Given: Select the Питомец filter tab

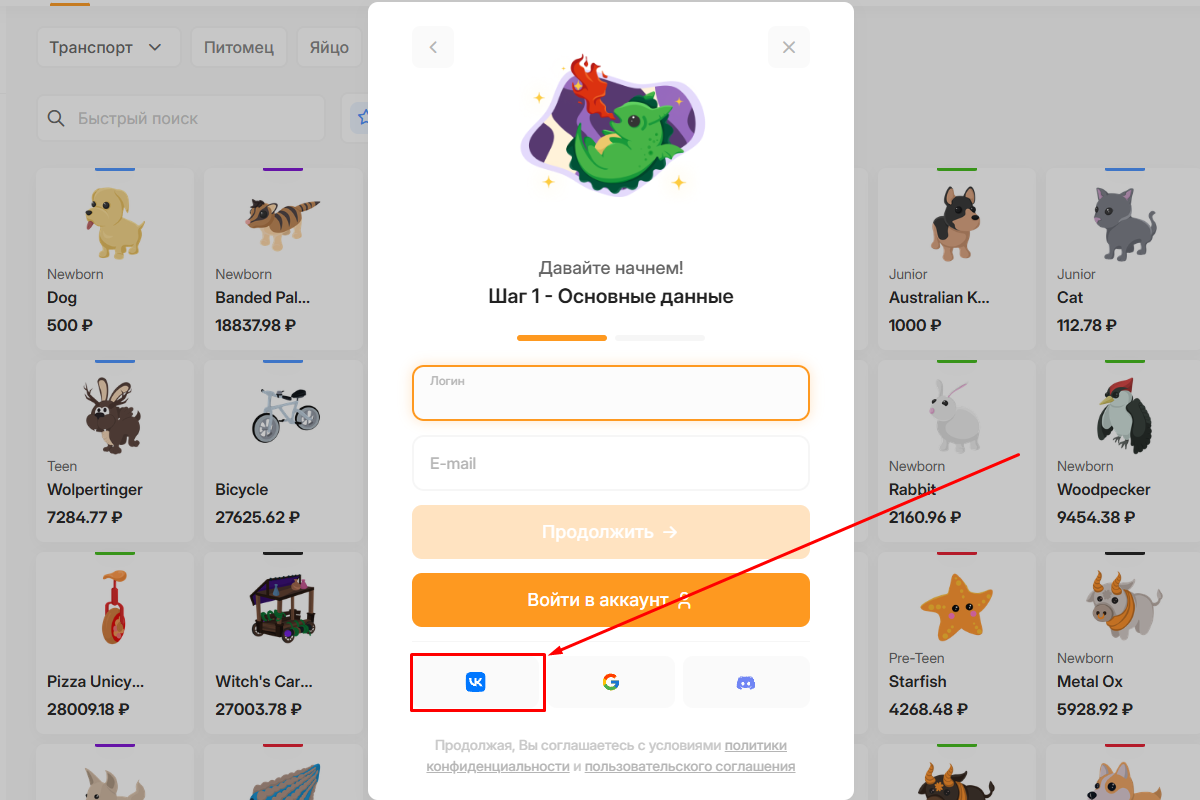Looking at the screenshot, I should pyautogui.click(x=239, y=47).
